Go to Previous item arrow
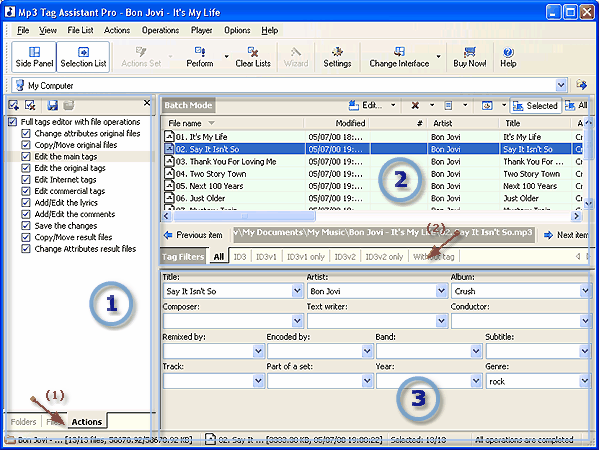The width and height of the screenshot is (600, 450). click(x=168, y=235)
